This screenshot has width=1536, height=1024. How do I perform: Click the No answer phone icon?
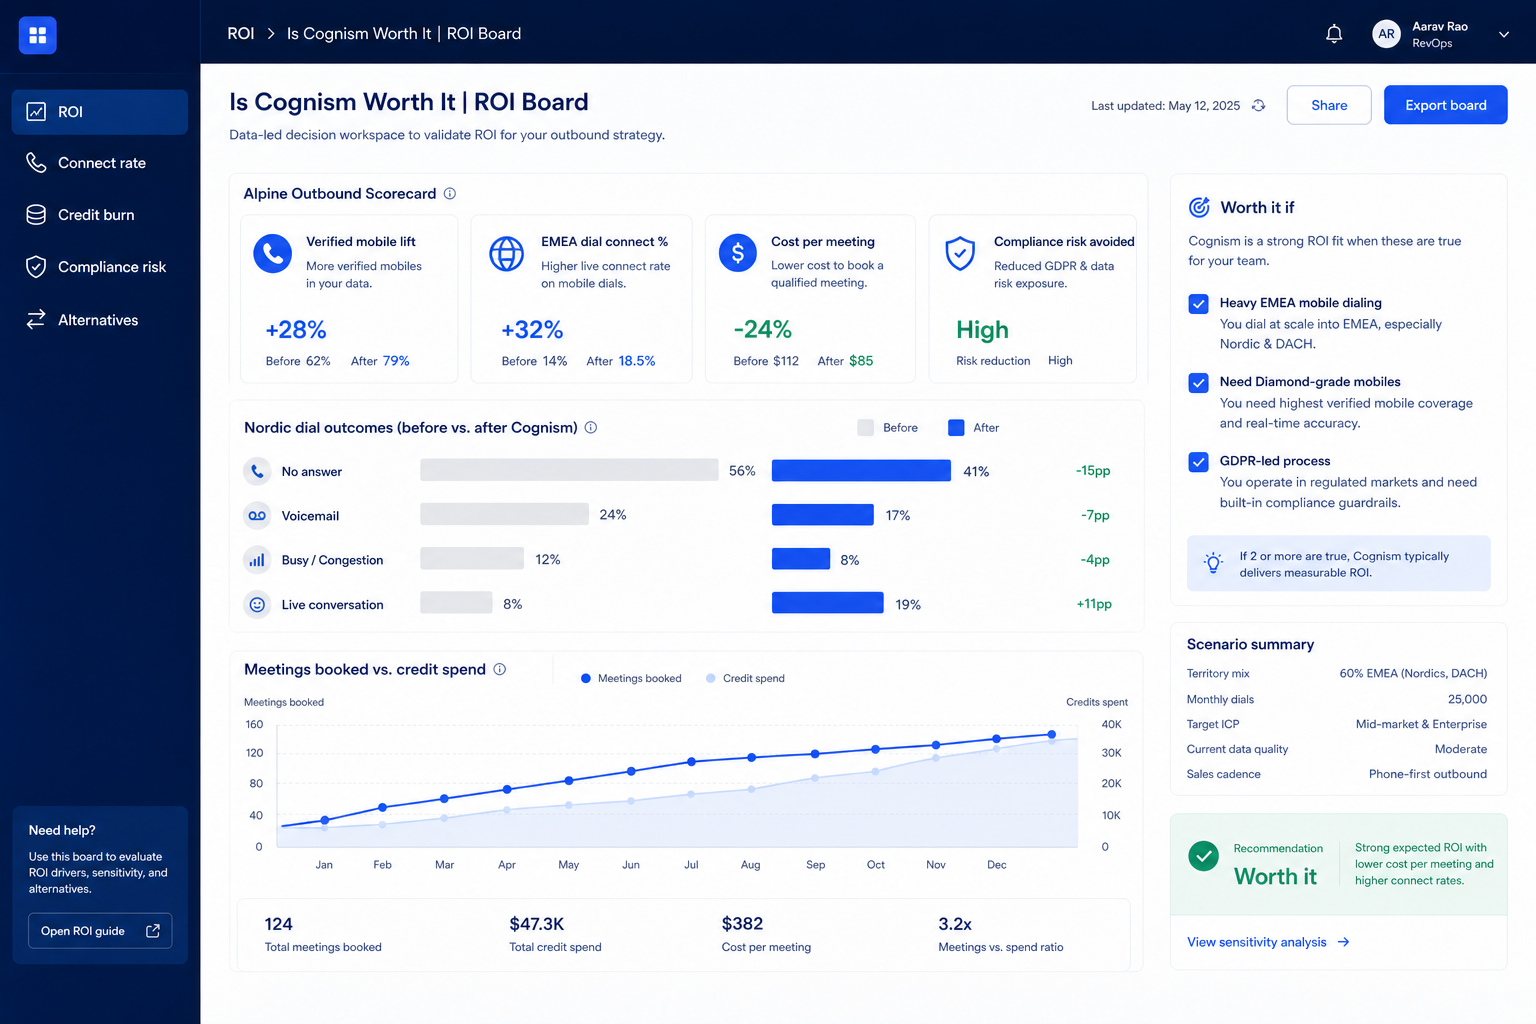click(257, 471)
